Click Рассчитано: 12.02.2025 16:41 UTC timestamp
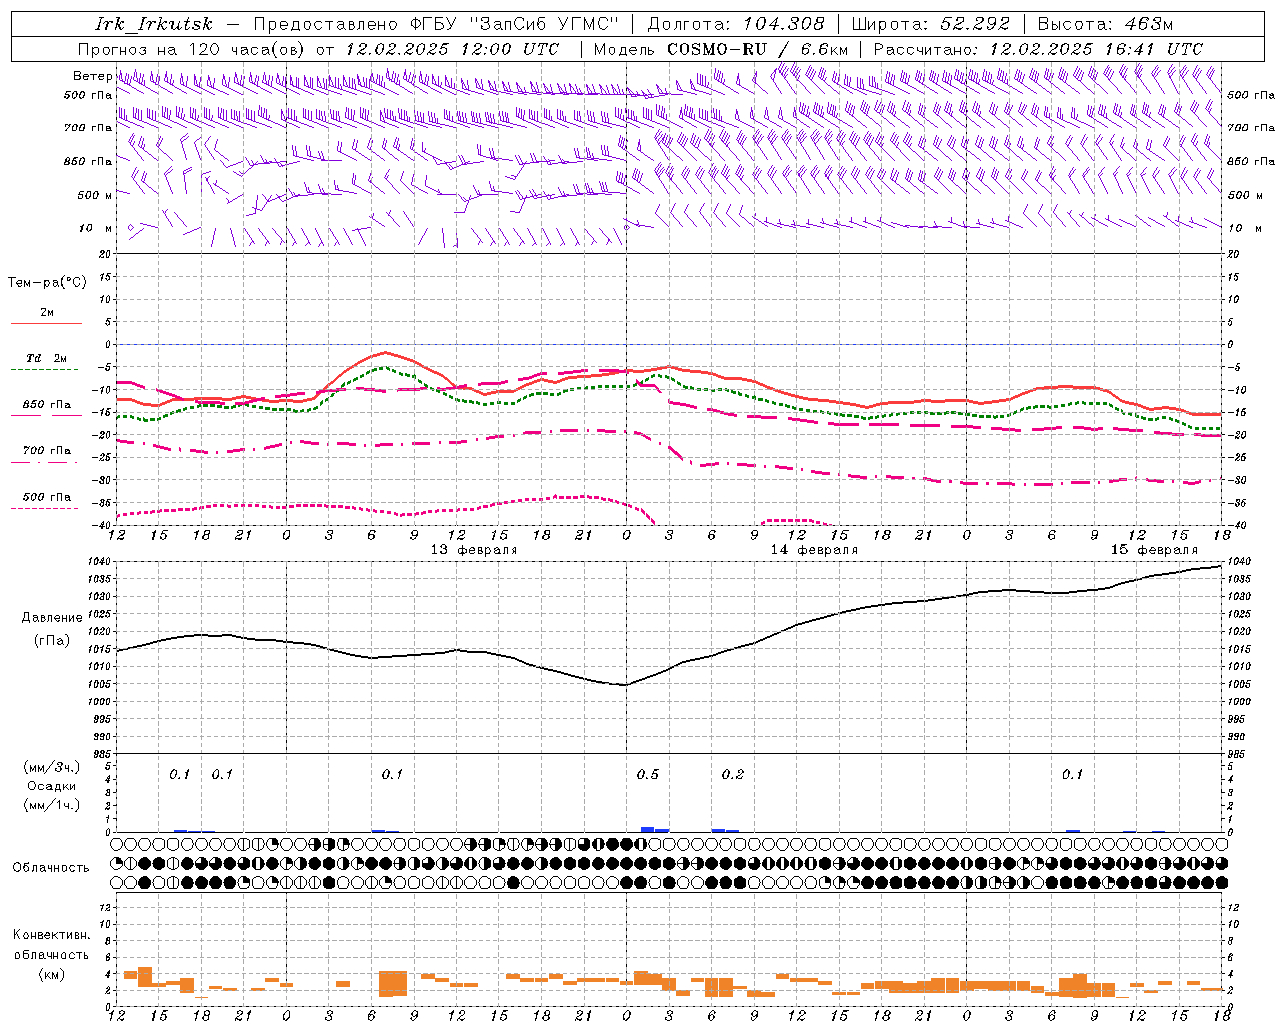 click(1038, 49)
